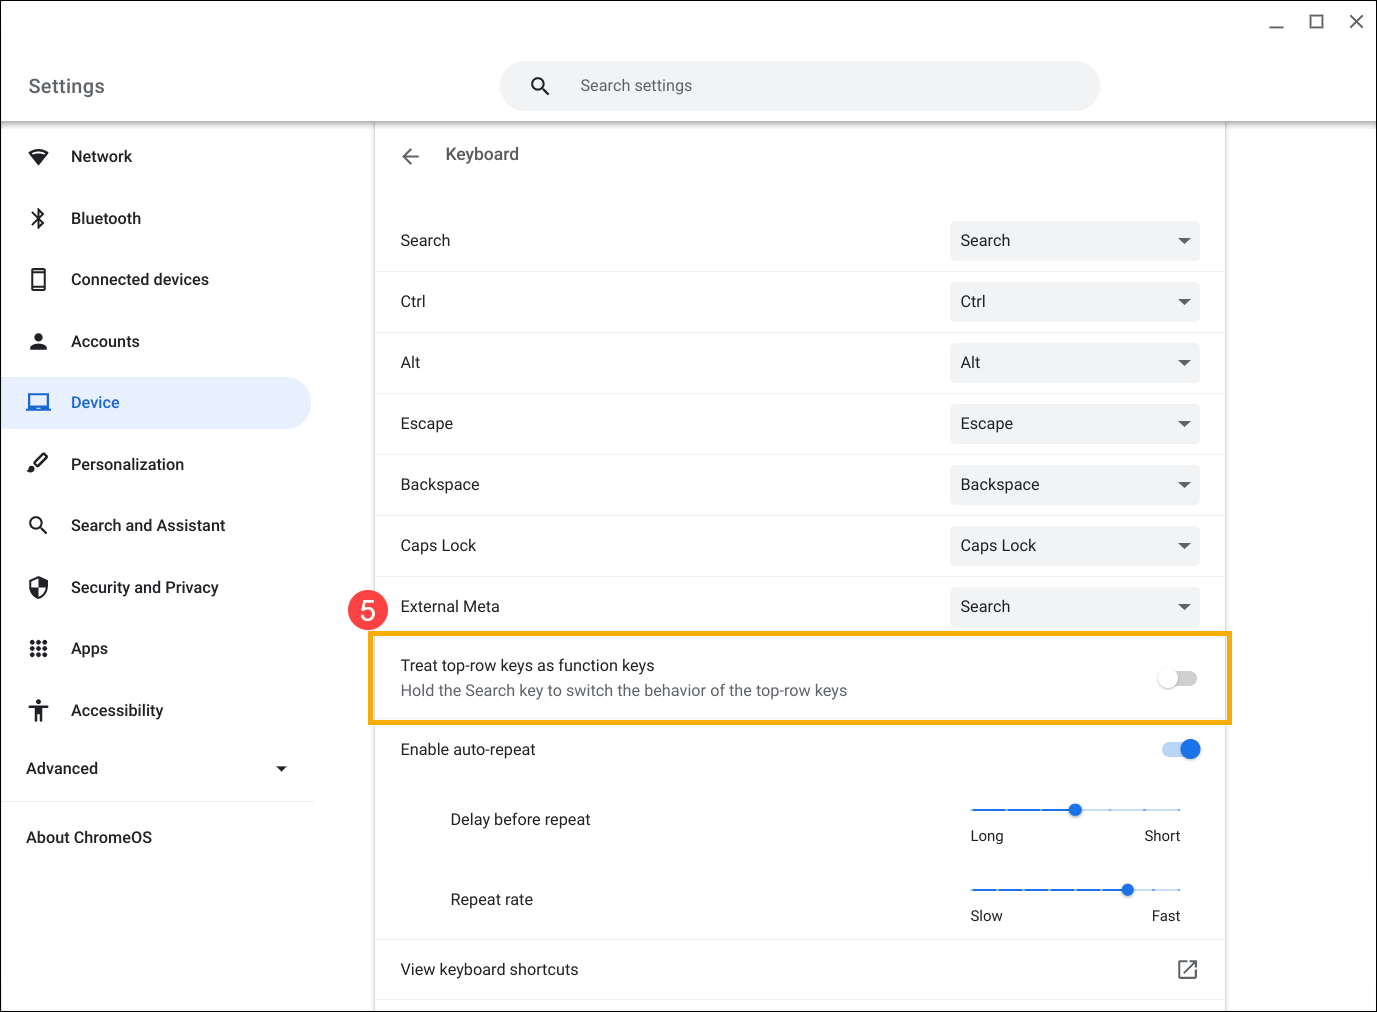Go back from the Keyboard page
The width and height of the screenshot is (1377, 1012).
[410, 155]
